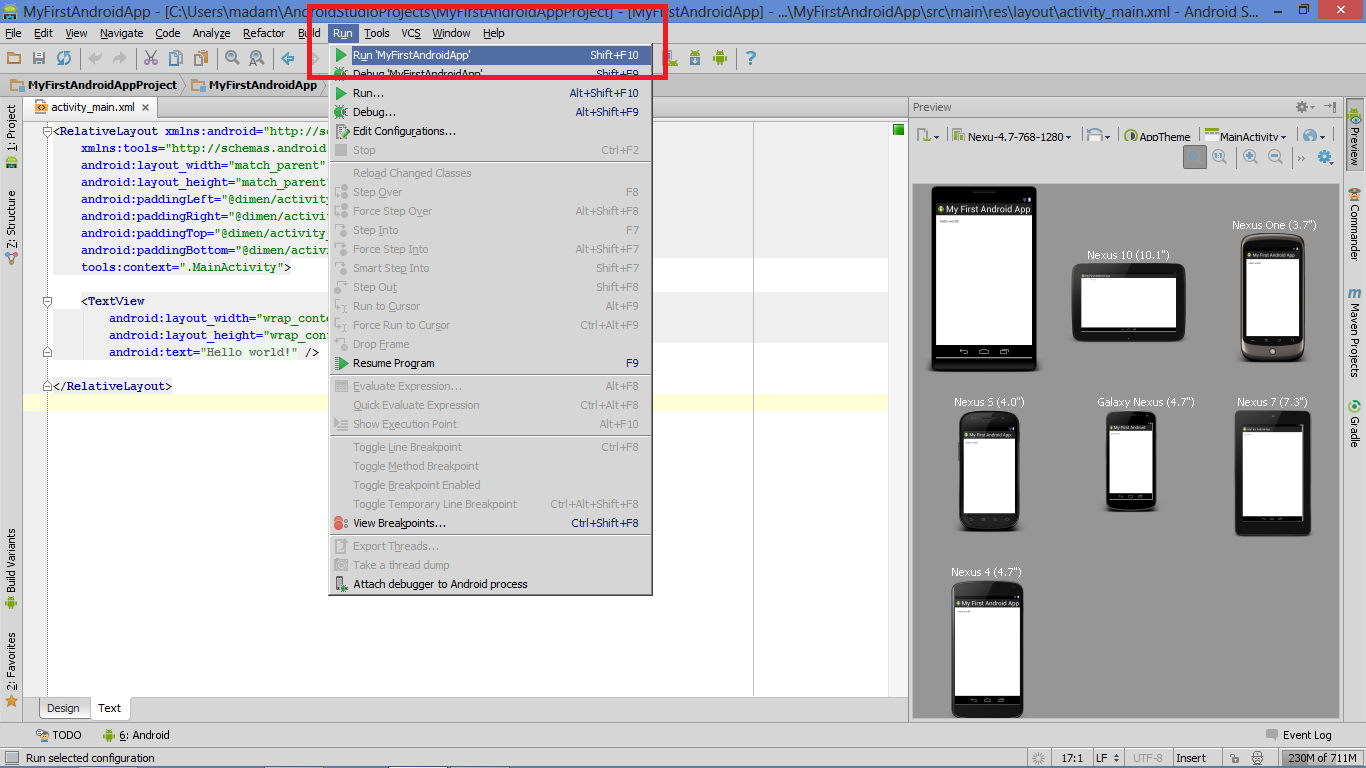The image size is (1366, 768).
Task: Show more preview toolbar actions chevron
Action: click(x=1301, y=157)
